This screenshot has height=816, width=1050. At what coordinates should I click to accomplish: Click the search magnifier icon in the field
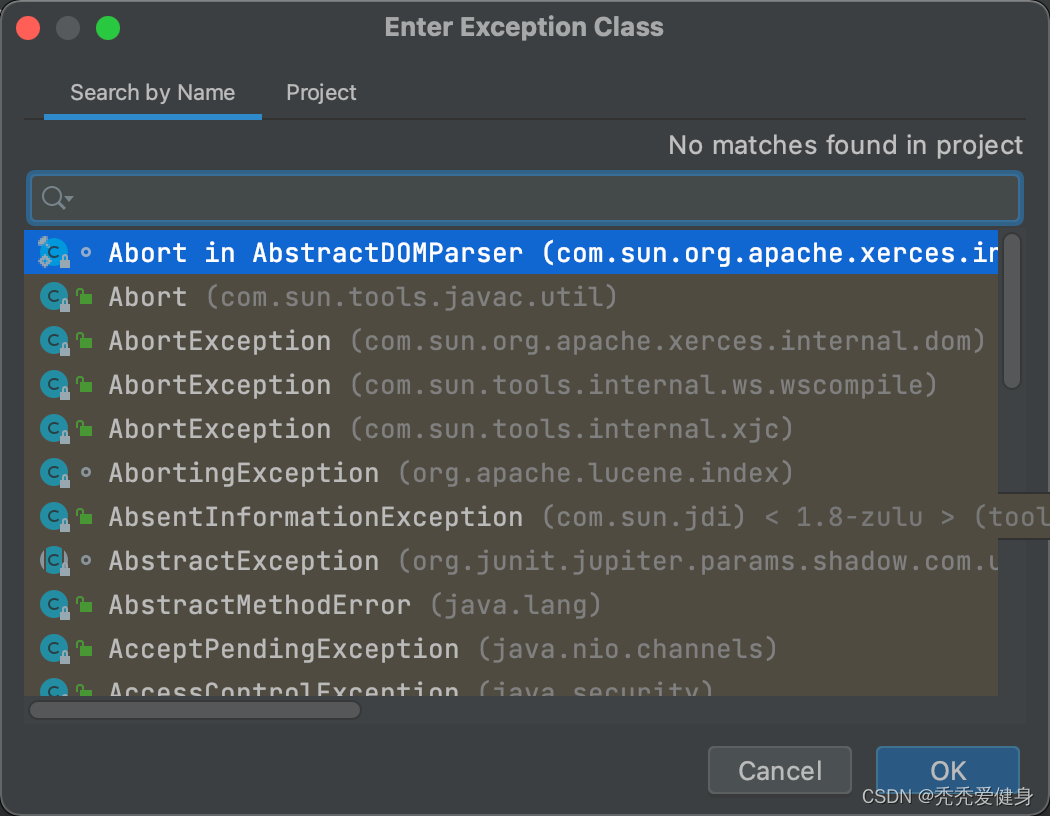pyautogui.click(x=53, y=198)
